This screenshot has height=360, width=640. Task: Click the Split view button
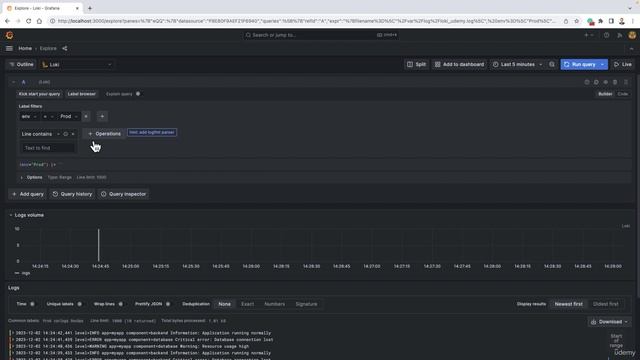tap(416, 64)
